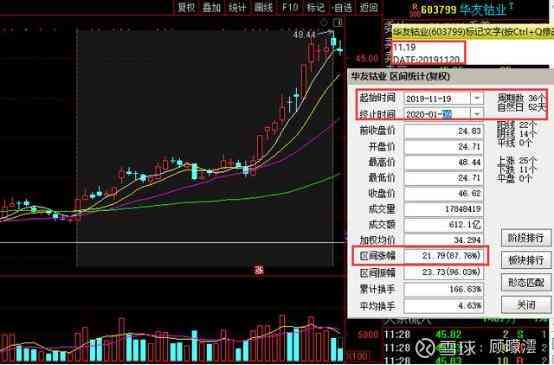Expand the 终止时间 date dropdown arrow
554x365 pixels.
(x=477, y=114)
